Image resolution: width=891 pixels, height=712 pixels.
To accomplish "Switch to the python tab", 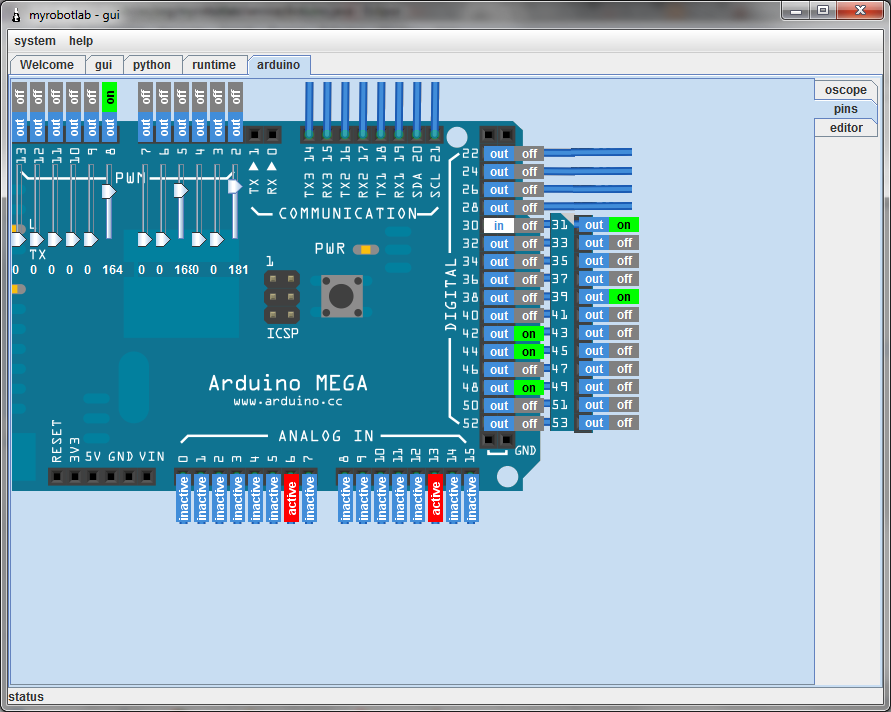I will tap(152, 65).
